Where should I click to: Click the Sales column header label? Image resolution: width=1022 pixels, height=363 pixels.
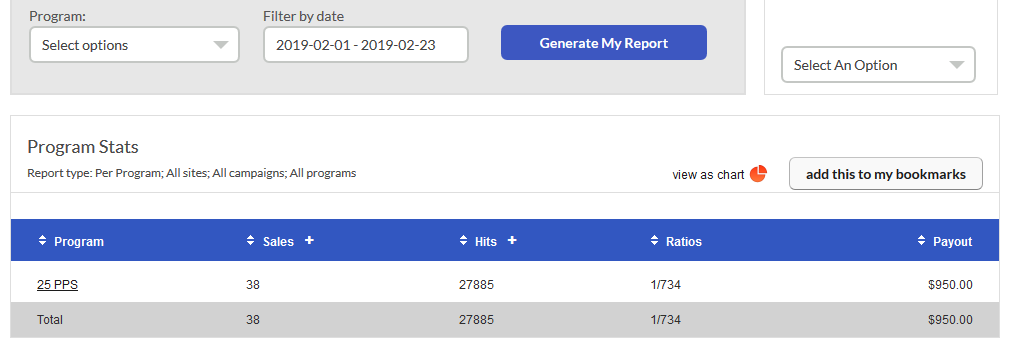[x=278, y=242]
